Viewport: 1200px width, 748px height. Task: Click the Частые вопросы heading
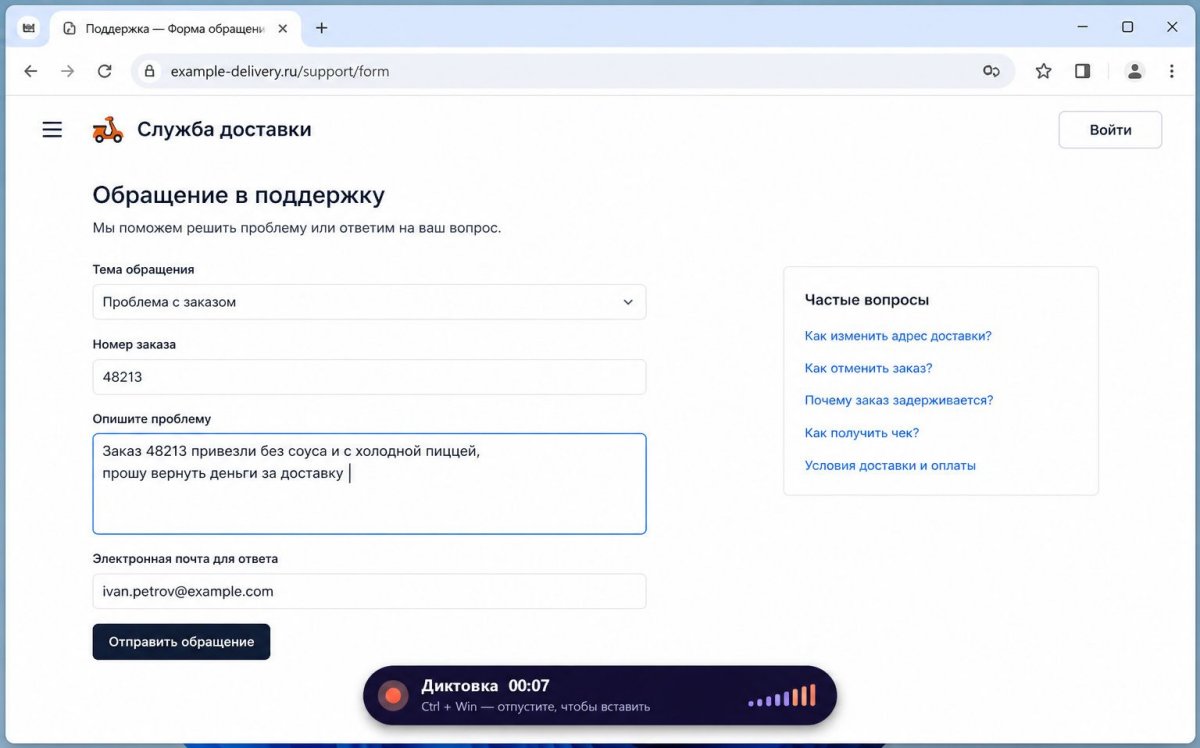point(867,300)
